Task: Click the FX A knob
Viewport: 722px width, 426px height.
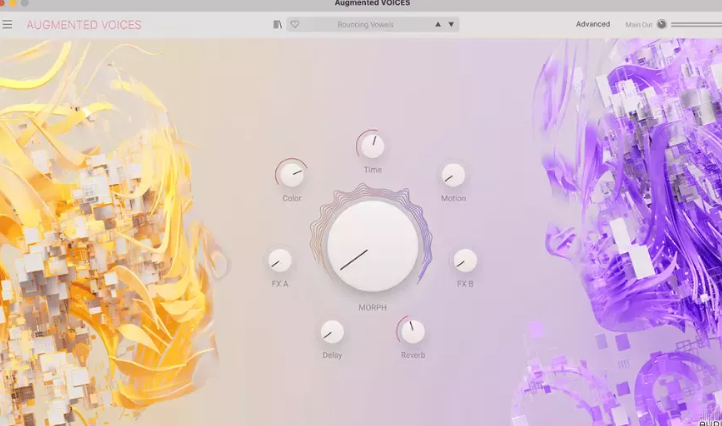Action: coord(280,261)
